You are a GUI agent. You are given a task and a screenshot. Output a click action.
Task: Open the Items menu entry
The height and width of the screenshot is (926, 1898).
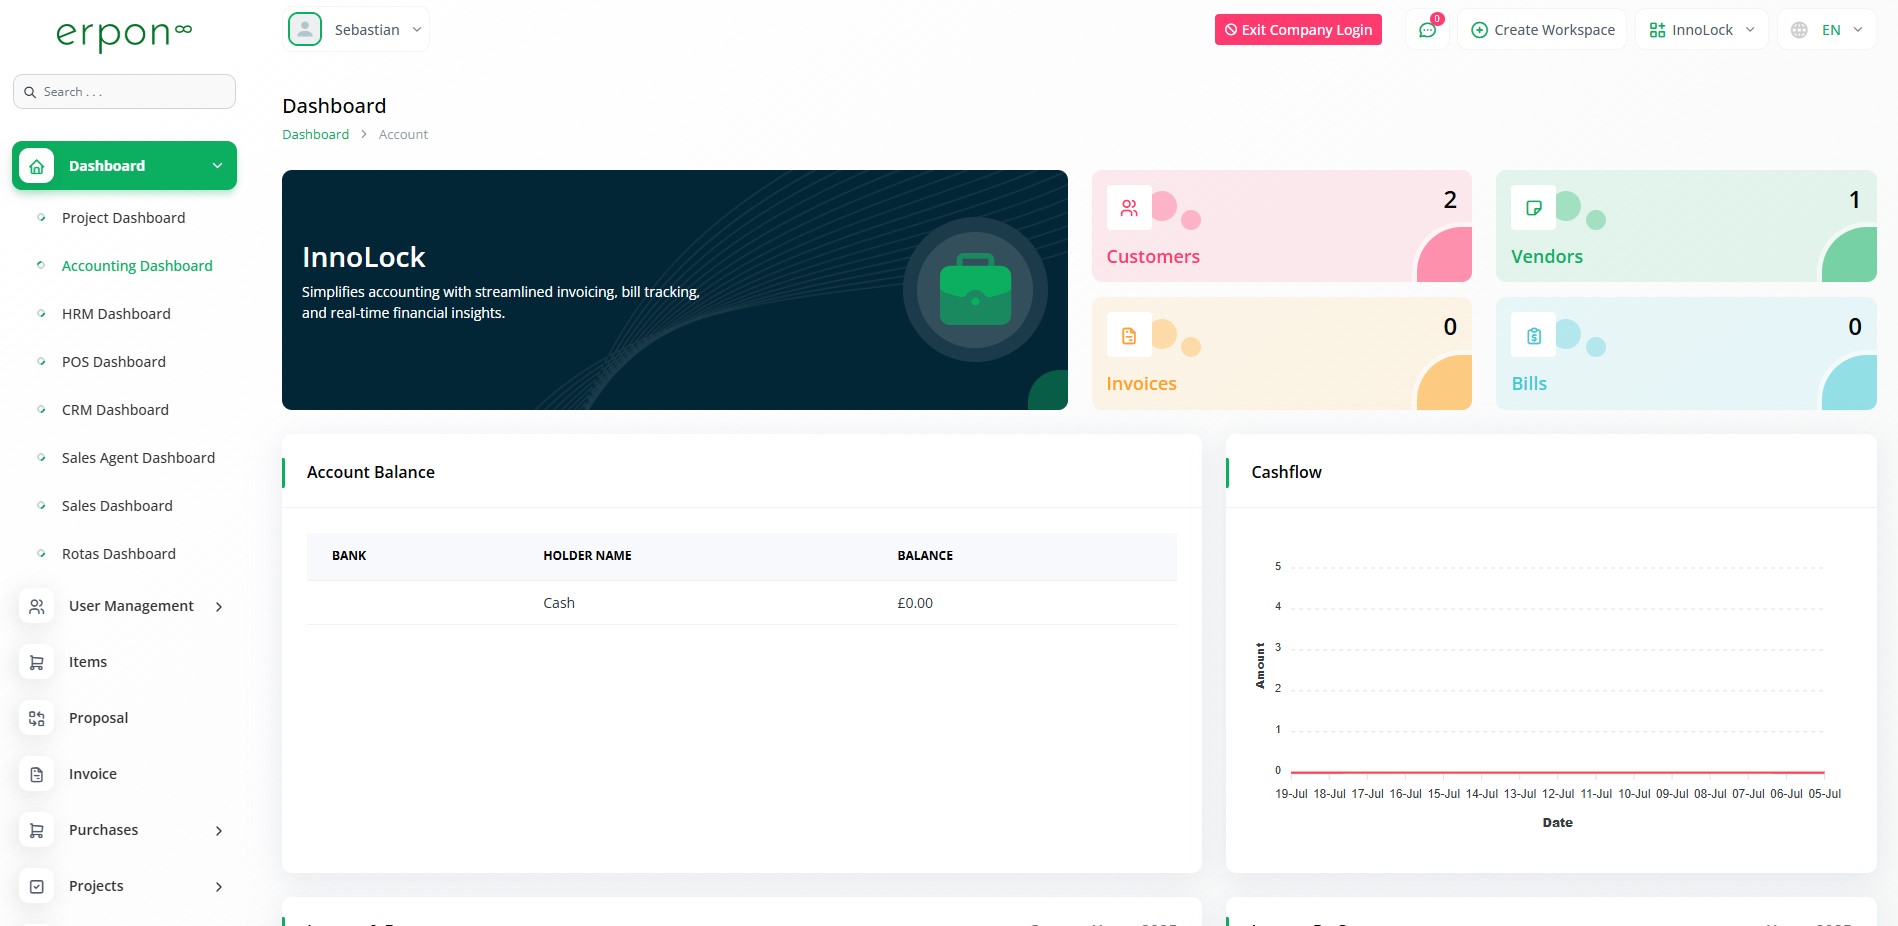pyautogui.click(x=88, y=662)
